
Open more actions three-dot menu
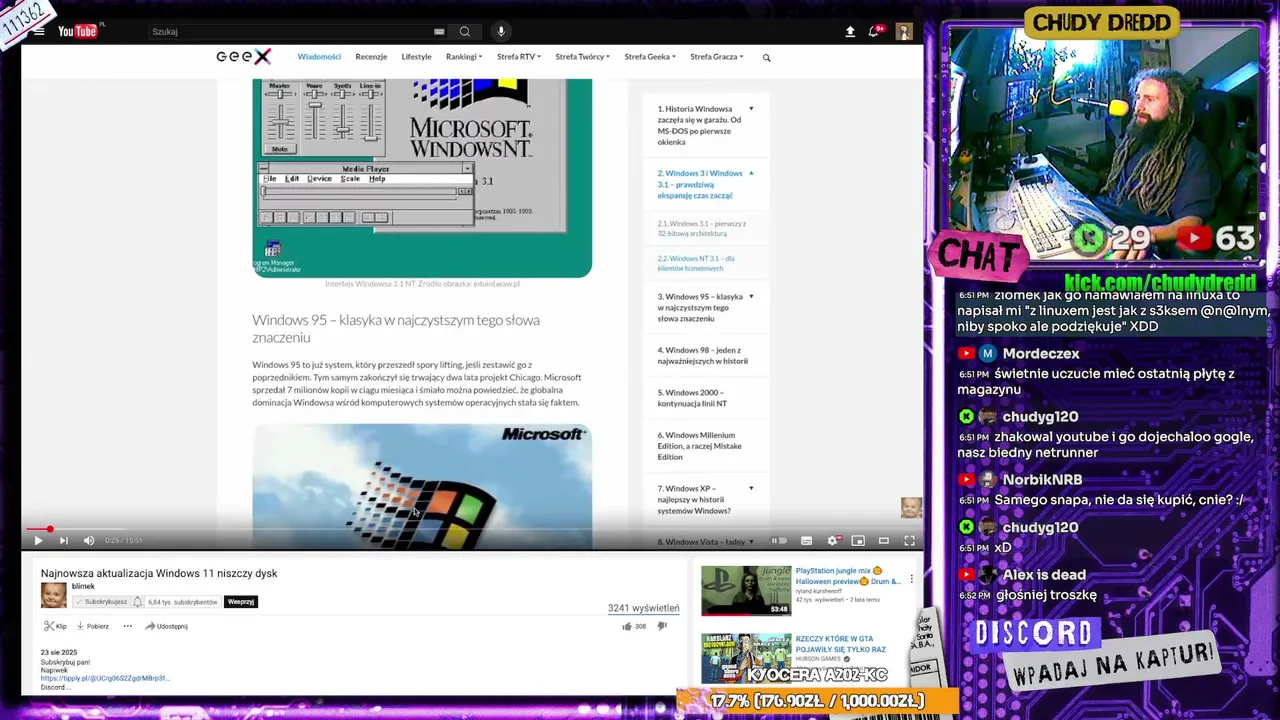127,626
